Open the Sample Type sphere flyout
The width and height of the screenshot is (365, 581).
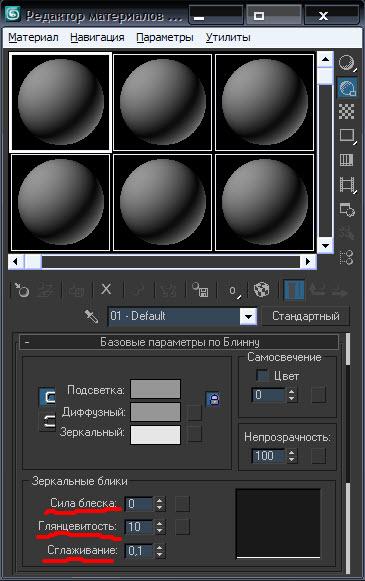pyautogui.click(x=347, y=63)
